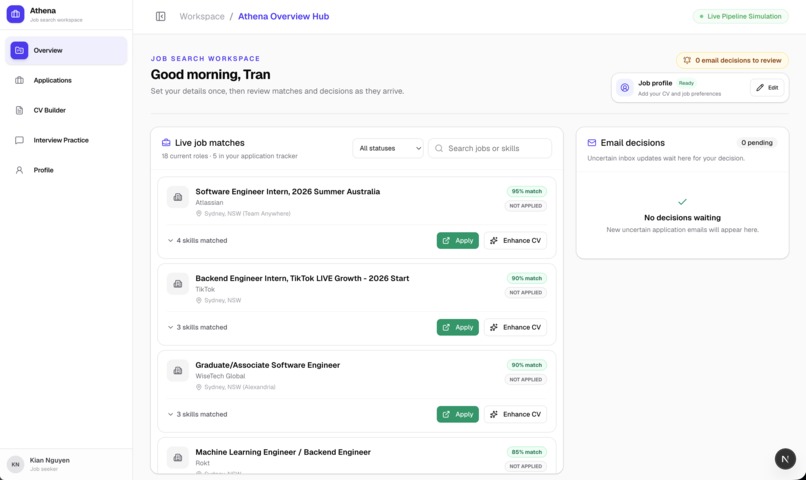Image resolution: width=806 pixels, height=480 pixels.
Task: Enhance CV for the WiseTech Global role
Action: 516,414
